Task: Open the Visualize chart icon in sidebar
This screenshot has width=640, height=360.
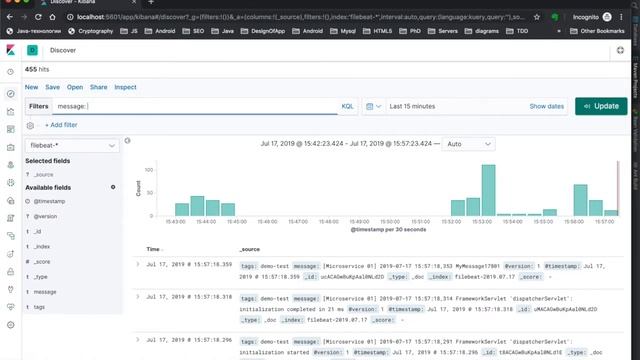Action: (x=11, y=111)
